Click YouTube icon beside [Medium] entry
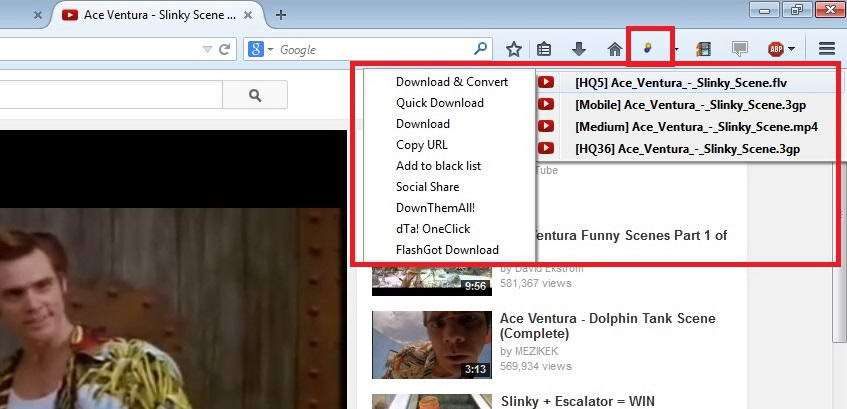847x409 pixels. [546, 126]
